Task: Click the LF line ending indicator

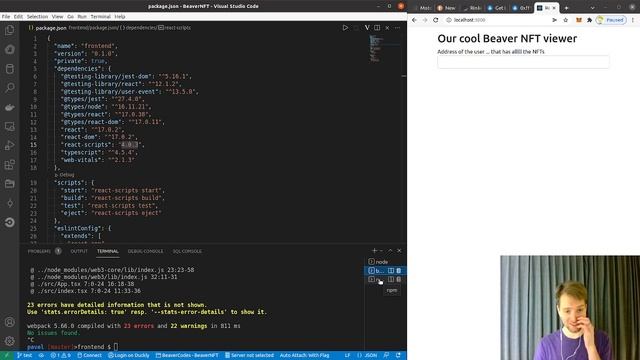Action: [x=347, y=355]
